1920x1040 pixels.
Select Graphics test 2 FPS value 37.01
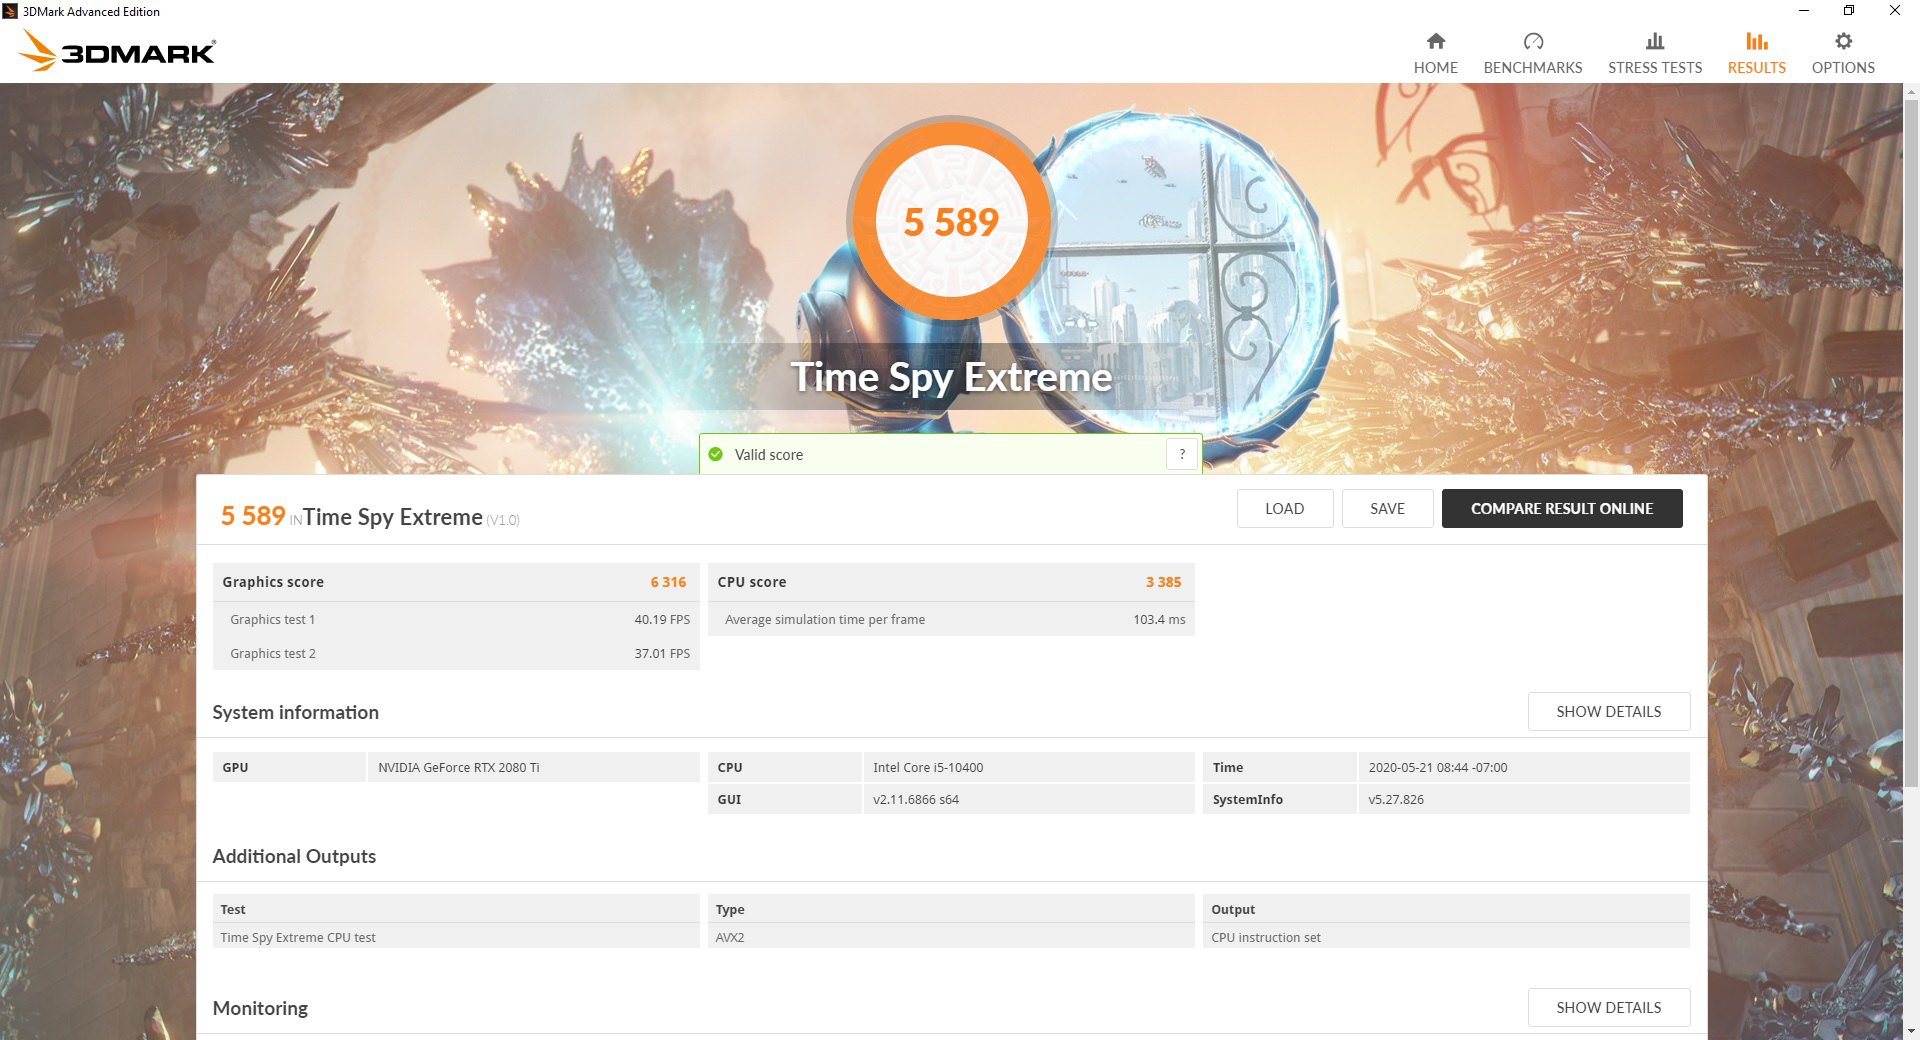[x=662, y=654]
